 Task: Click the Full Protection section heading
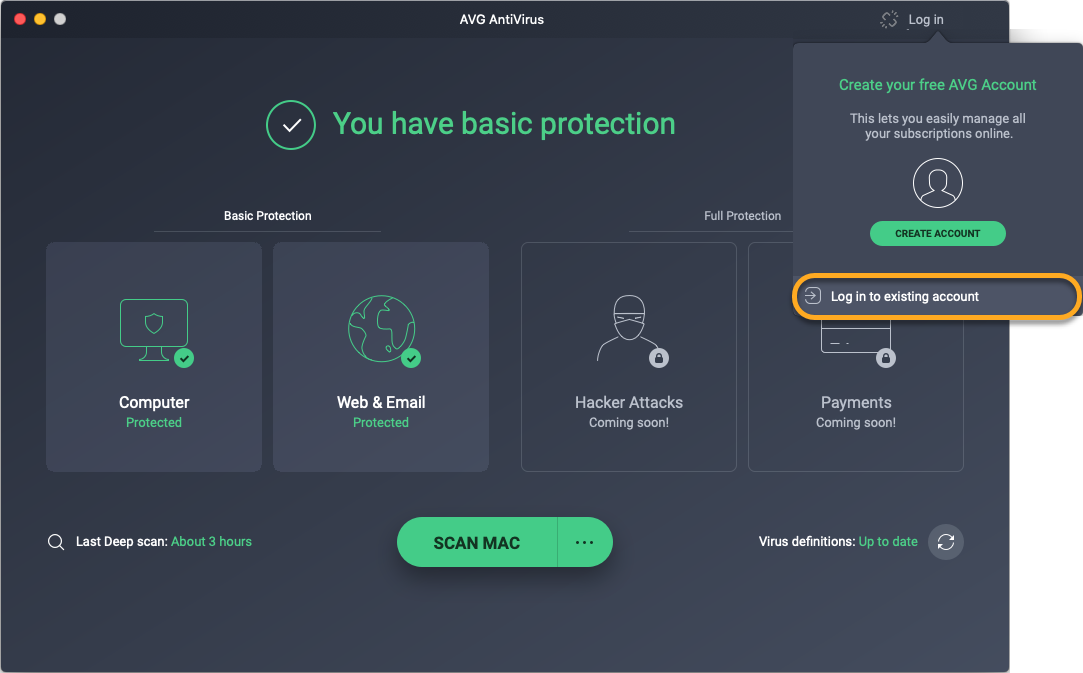tap(742, 216)
